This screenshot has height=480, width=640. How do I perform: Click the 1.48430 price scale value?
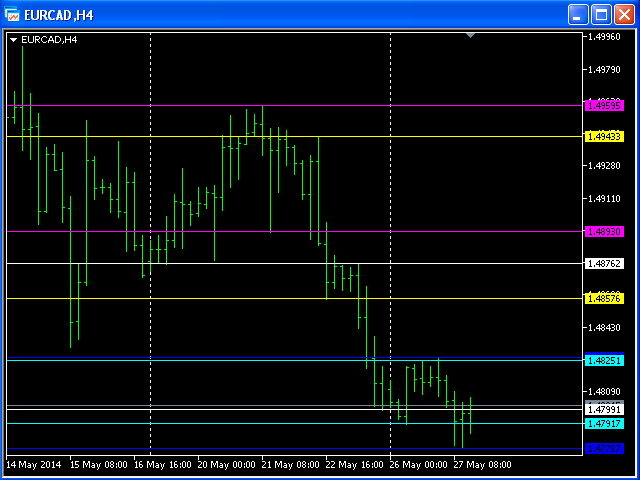pos(604,327)
